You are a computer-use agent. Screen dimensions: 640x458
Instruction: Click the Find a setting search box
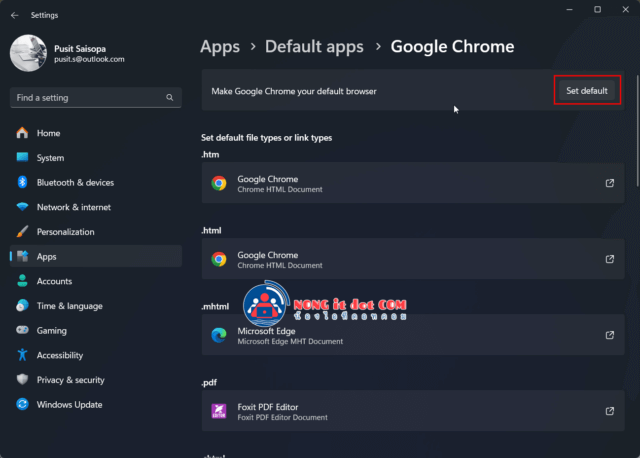(x=96, y=98)
